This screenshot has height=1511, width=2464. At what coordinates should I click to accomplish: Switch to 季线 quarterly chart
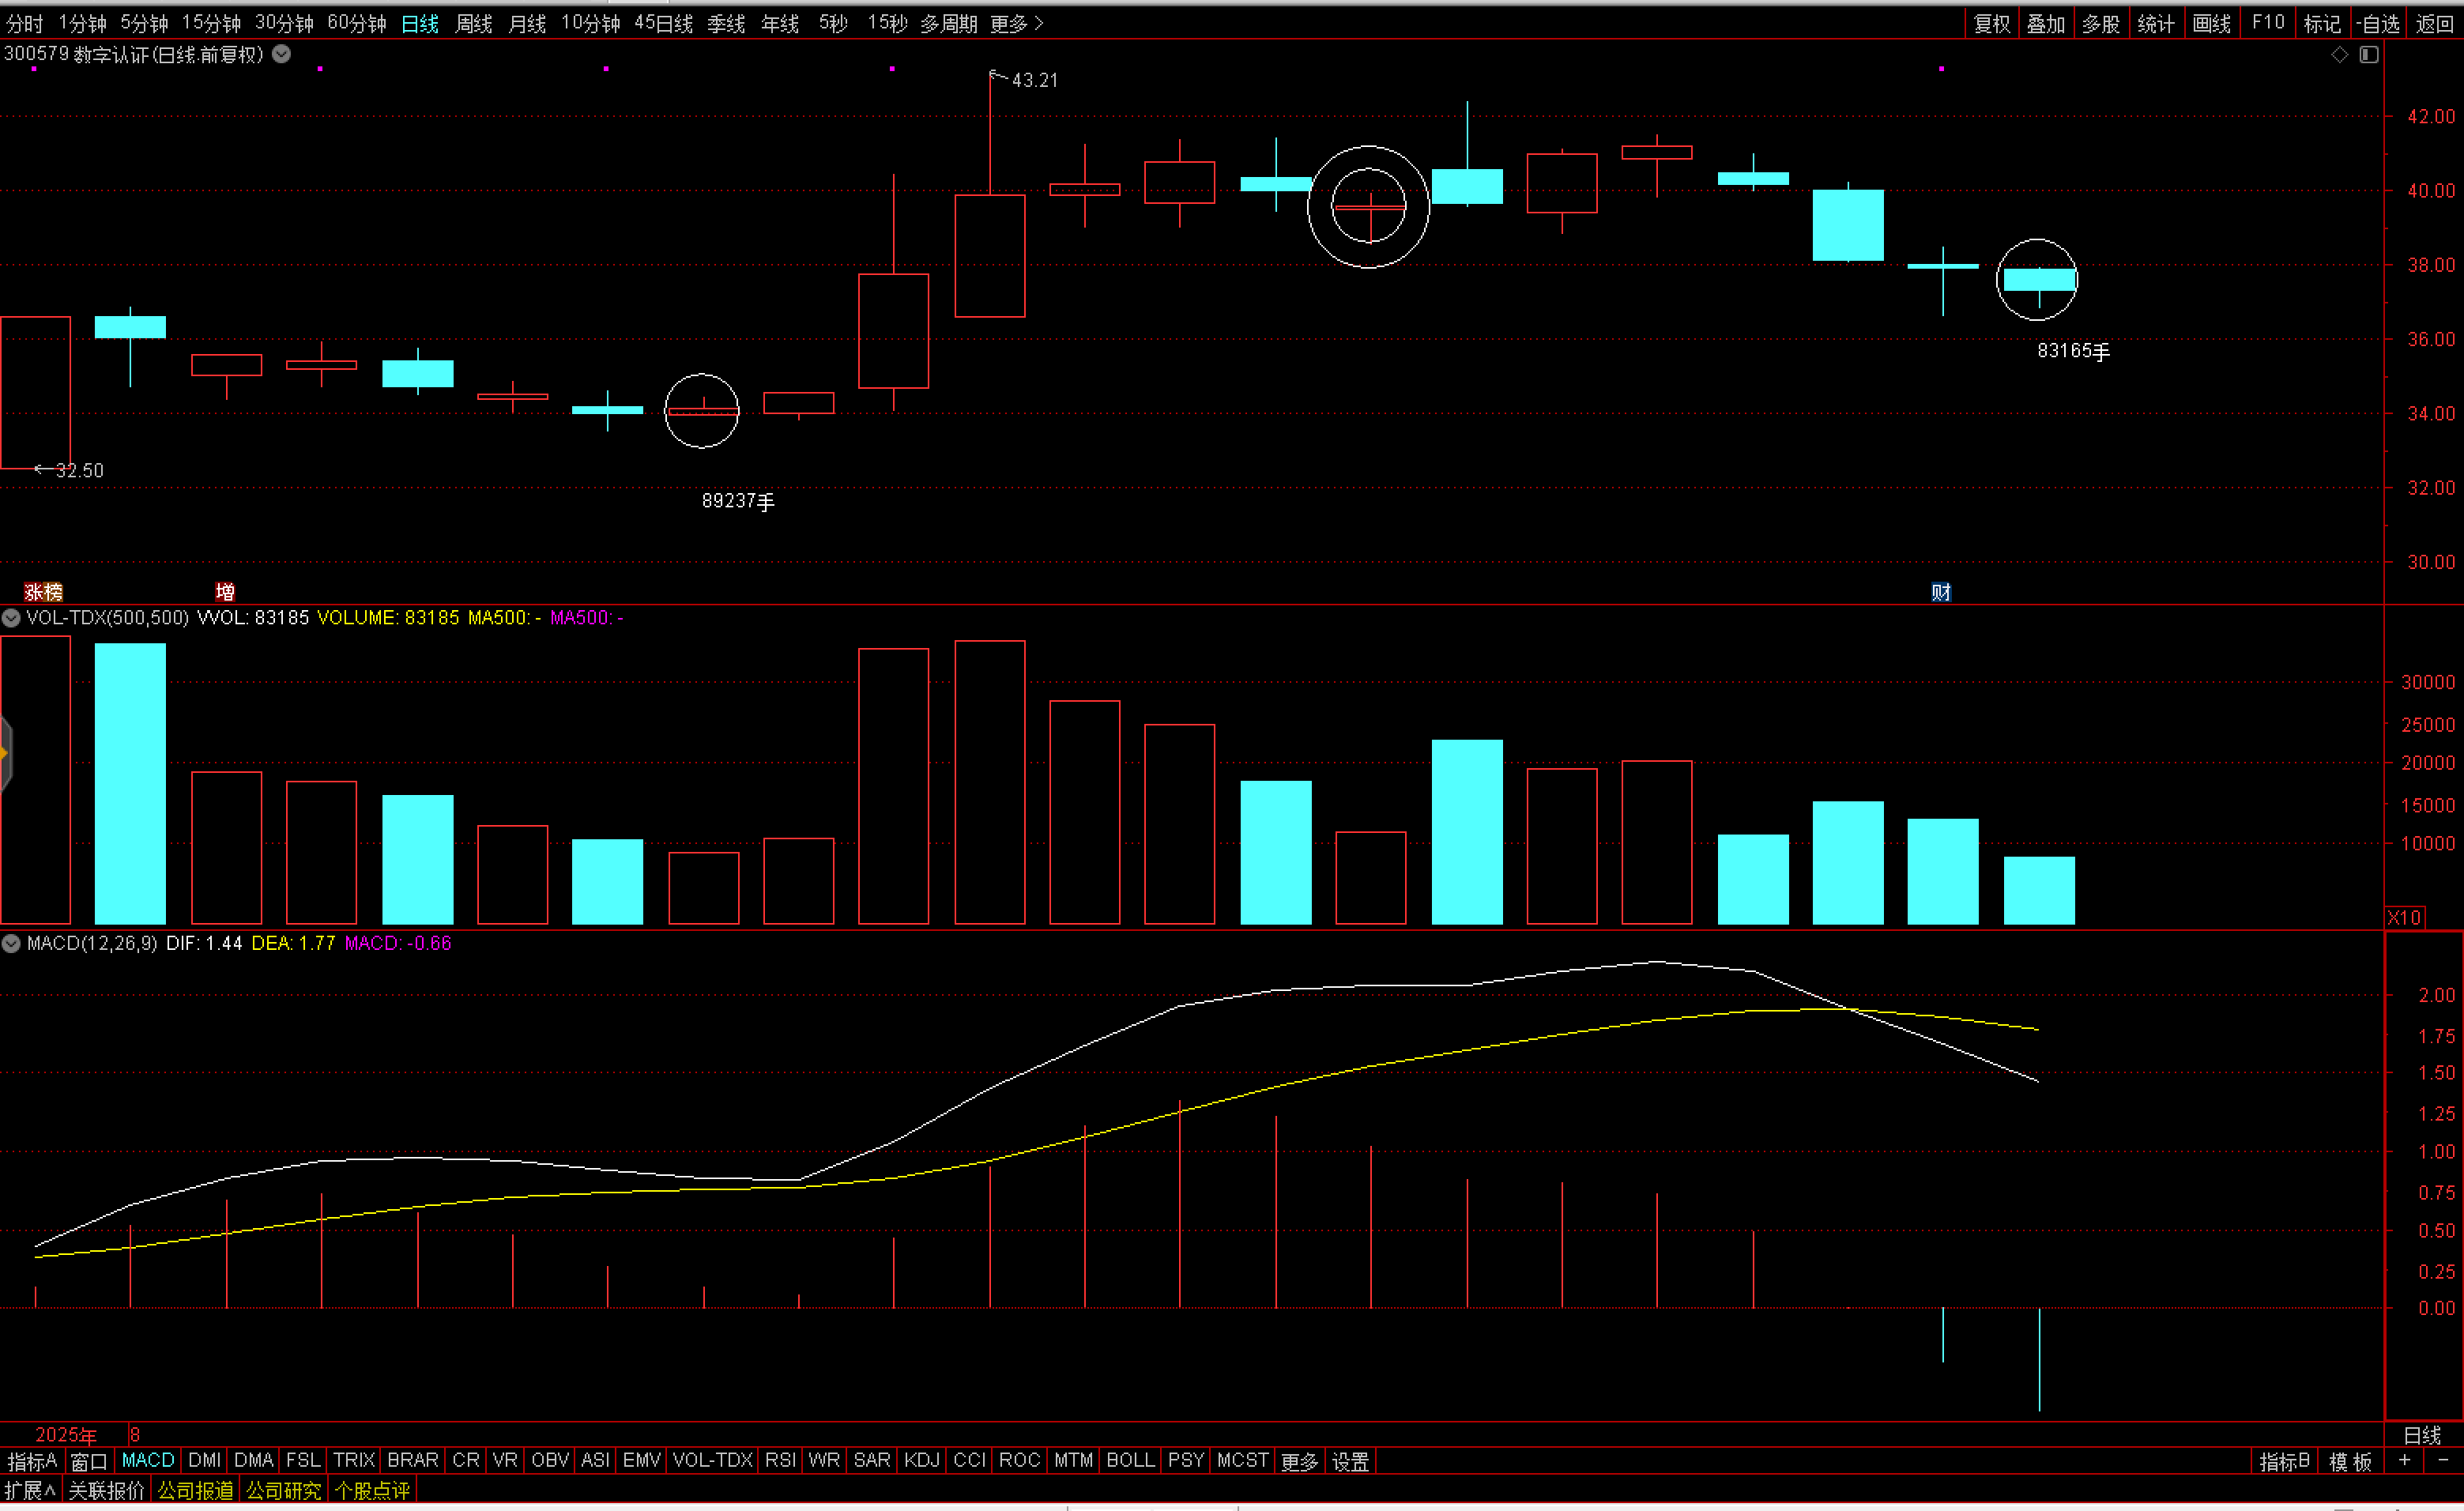pos(727,23)
